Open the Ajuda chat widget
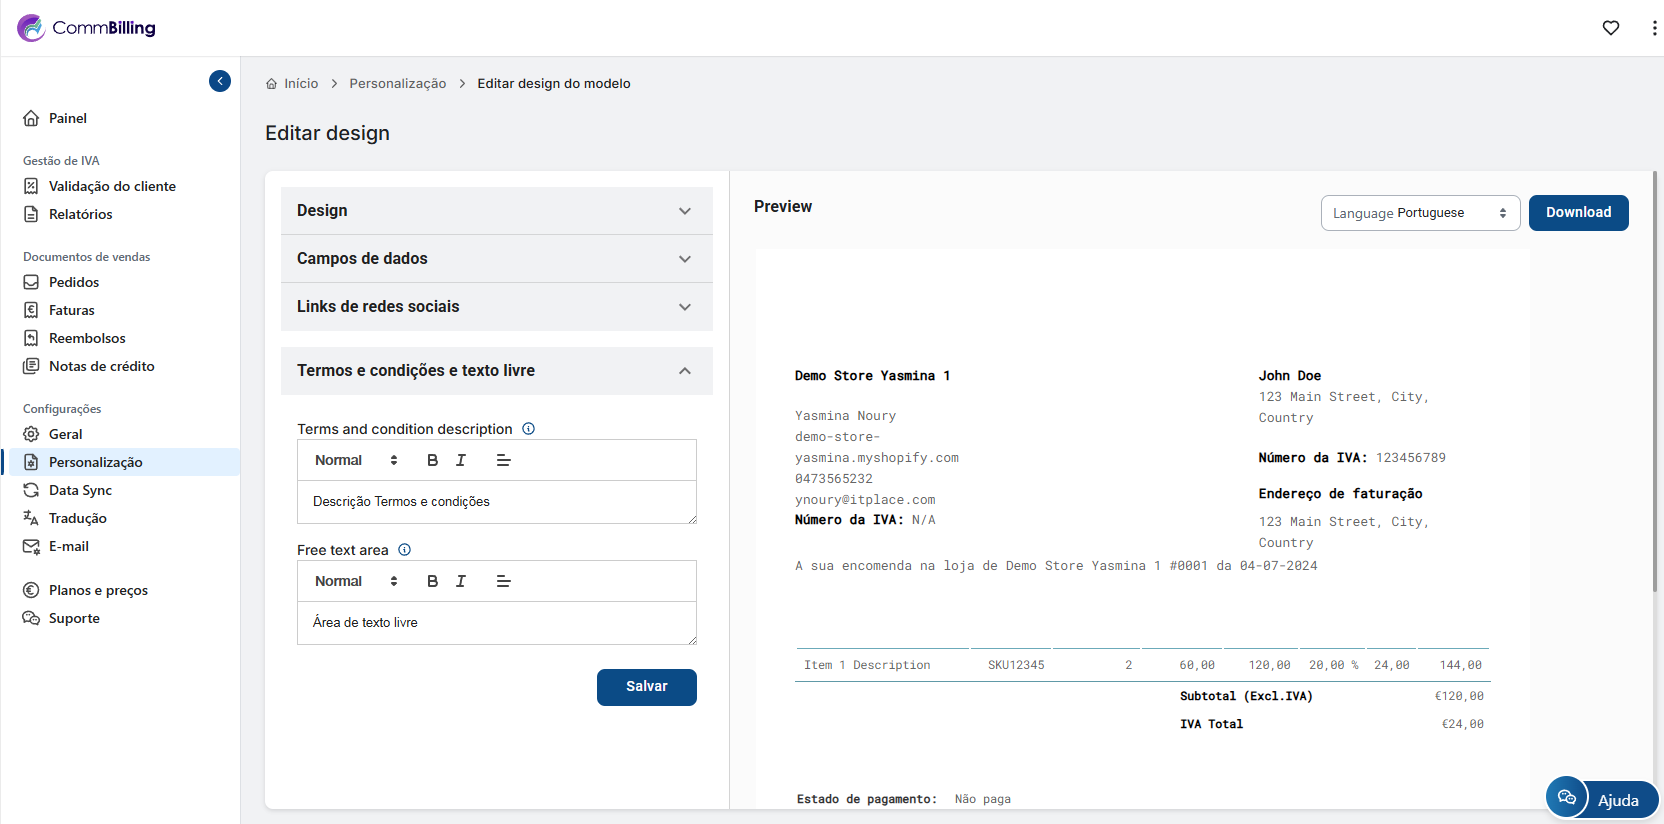1664x824 pixels. [x=1601, y=799]
